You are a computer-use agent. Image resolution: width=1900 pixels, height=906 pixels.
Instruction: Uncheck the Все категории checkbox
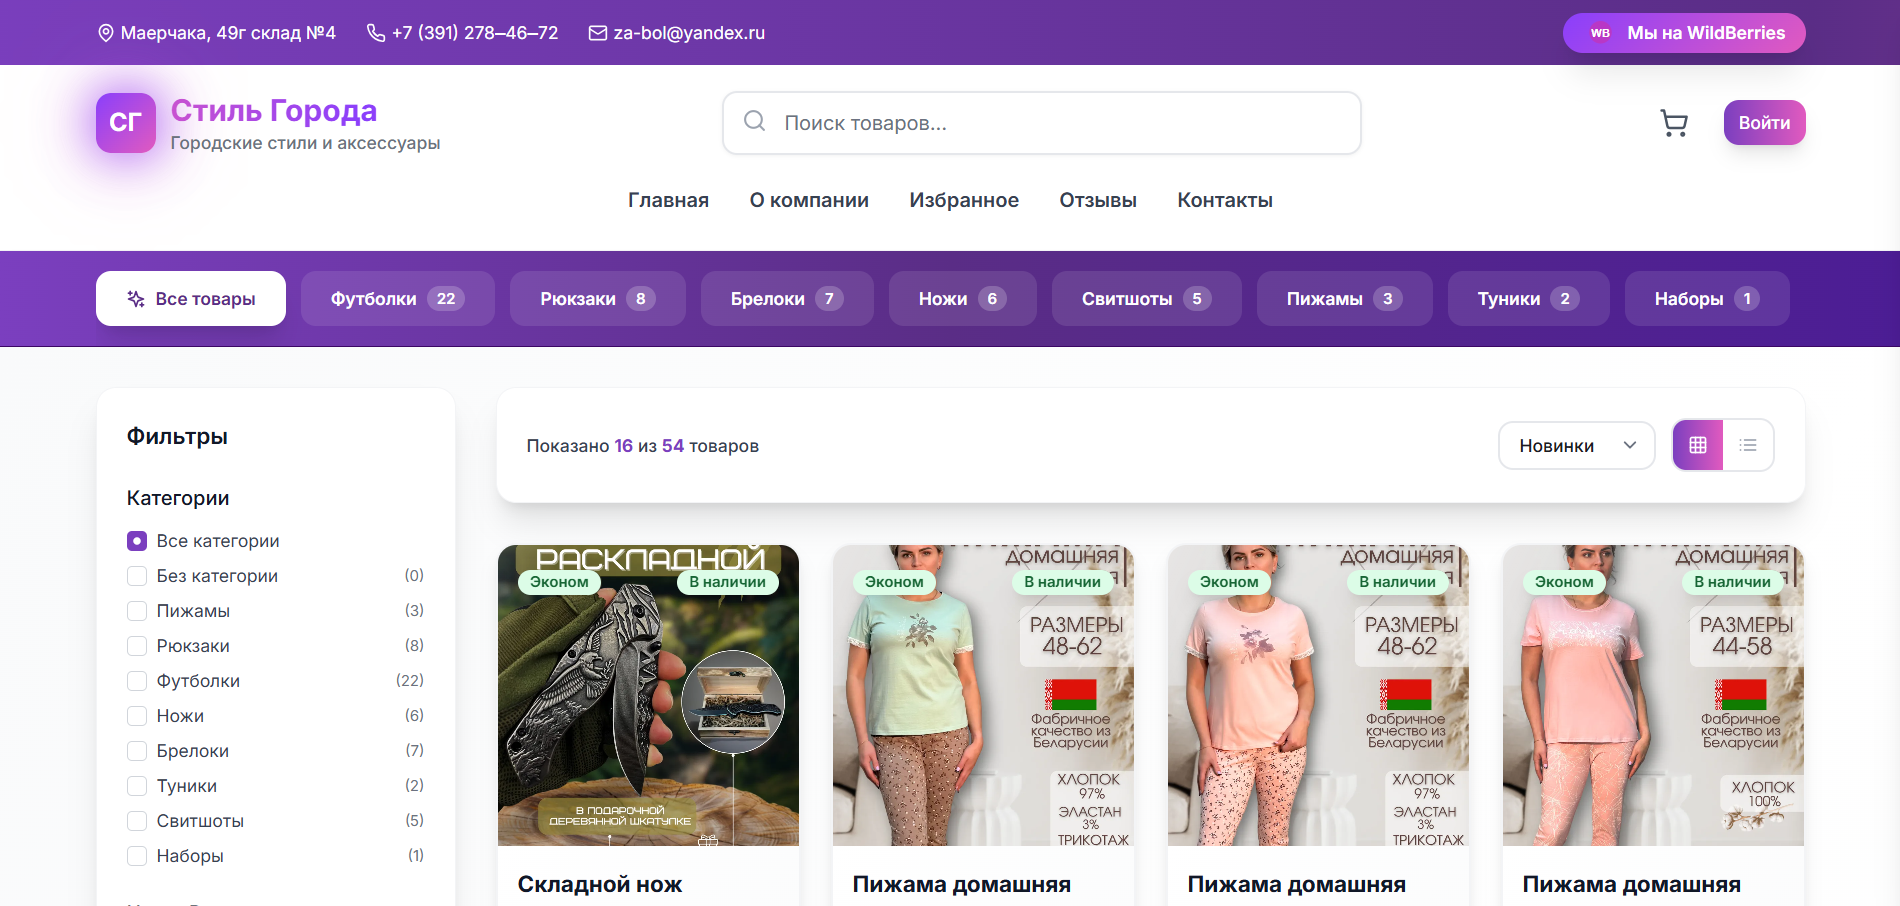tap(137, 541)
